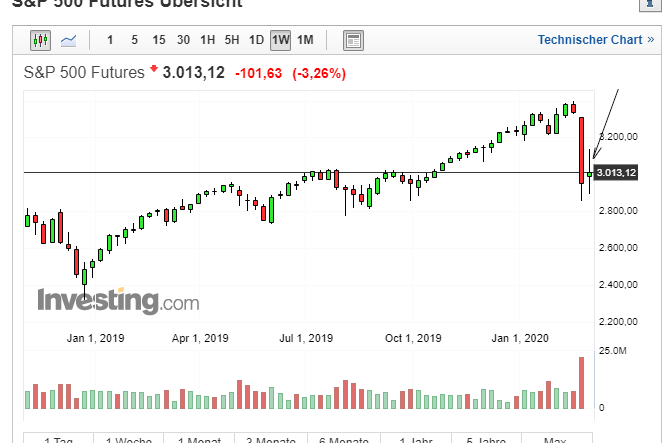This screenshot has width=671, height=443.
Task: Open the Technischer Chart link
Action: point(595,40)
